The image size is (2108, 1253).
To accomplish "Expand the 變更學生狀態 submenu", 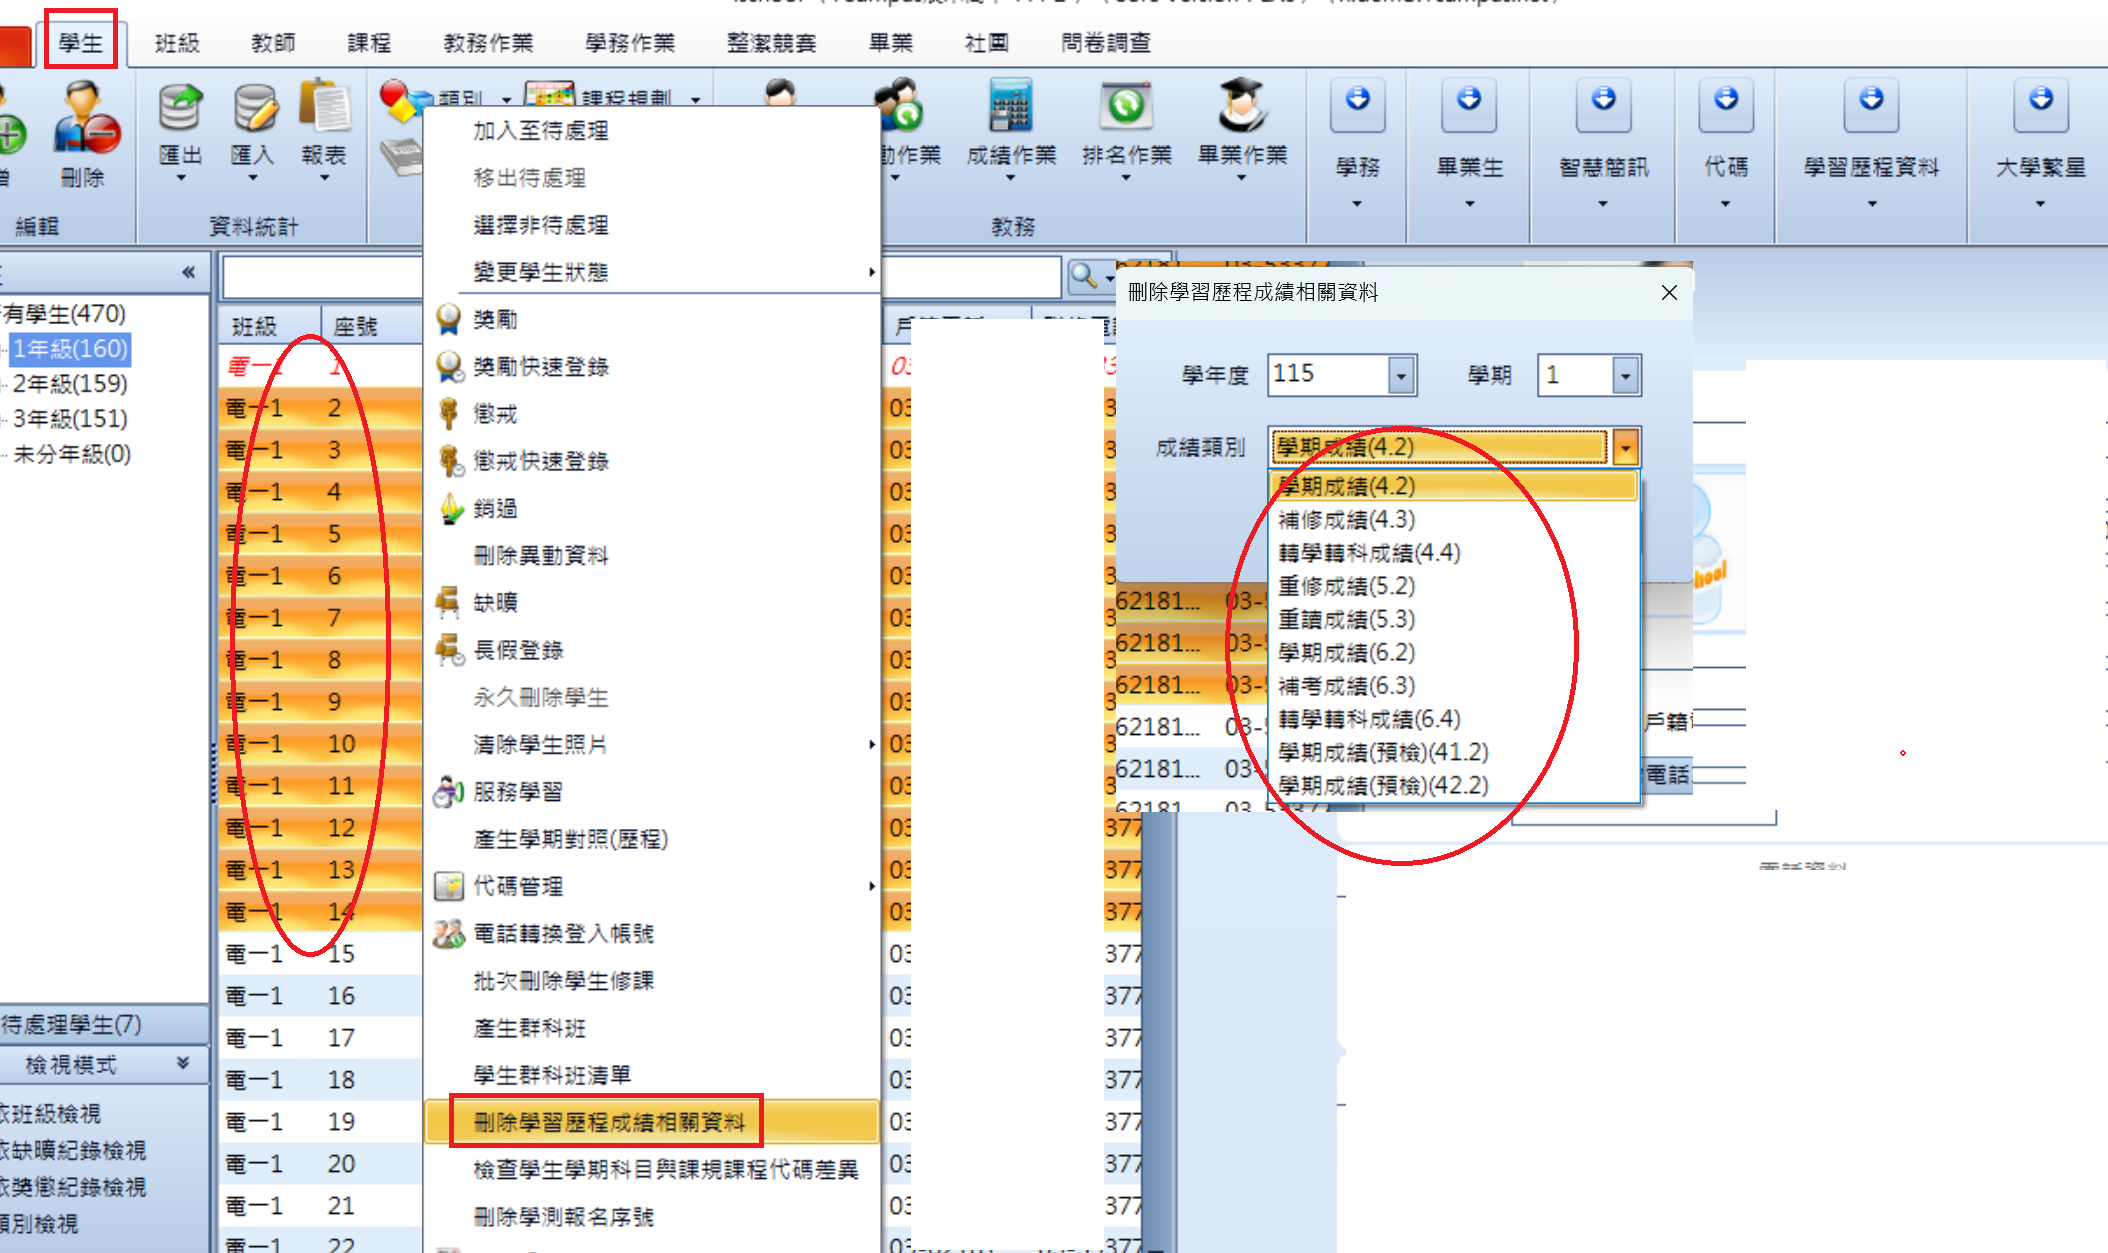I will (x=652, y=272).
